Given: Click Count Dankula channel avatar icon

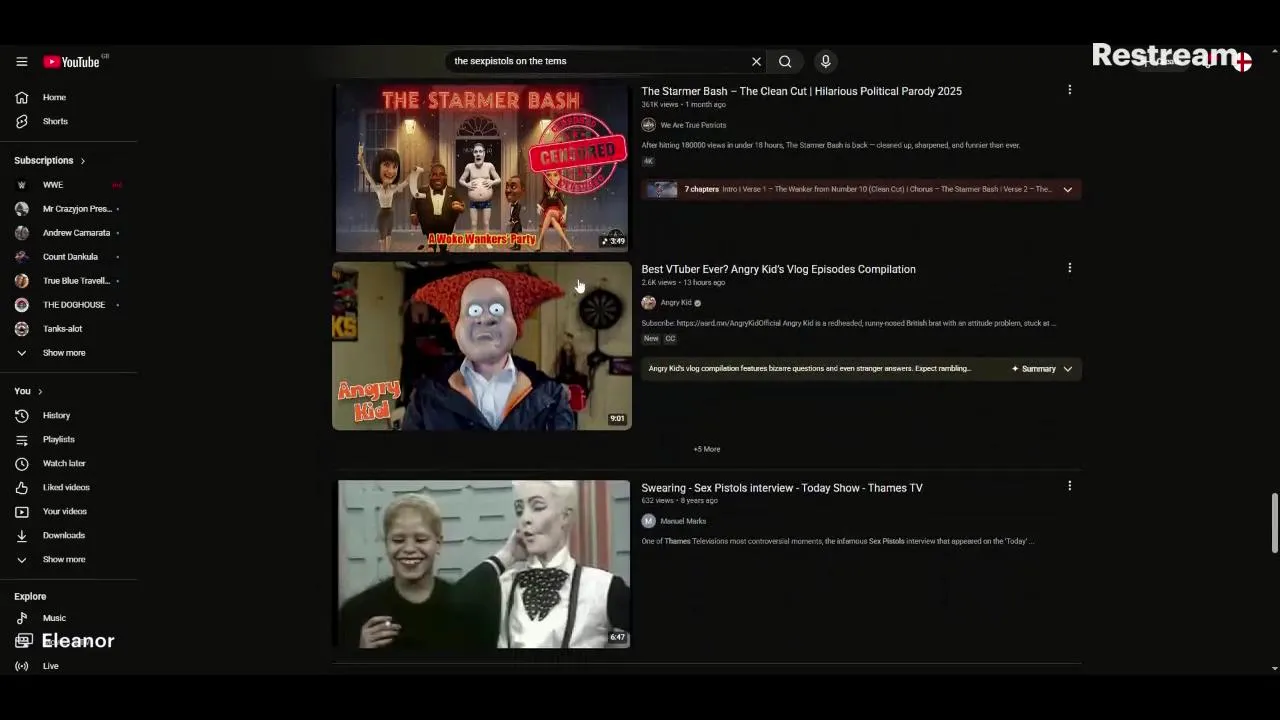Looking at the screenshot, I should 22,257.
